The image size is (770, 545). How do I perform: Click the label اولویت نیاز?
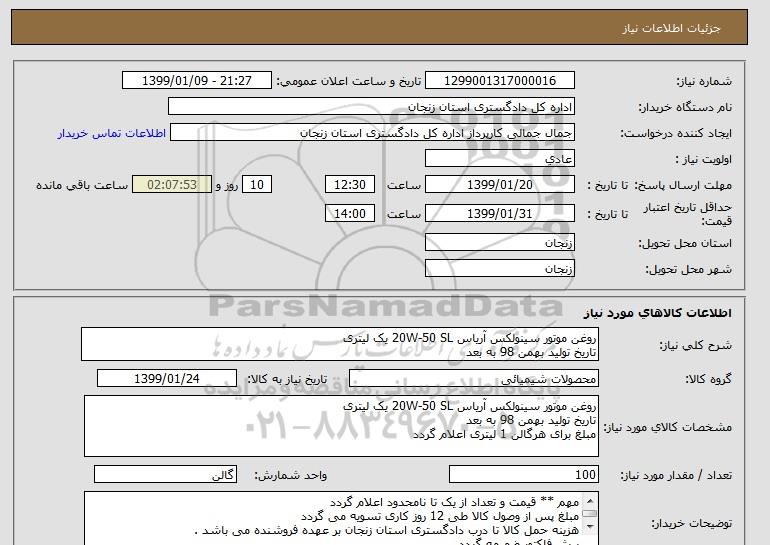(703, 159)
